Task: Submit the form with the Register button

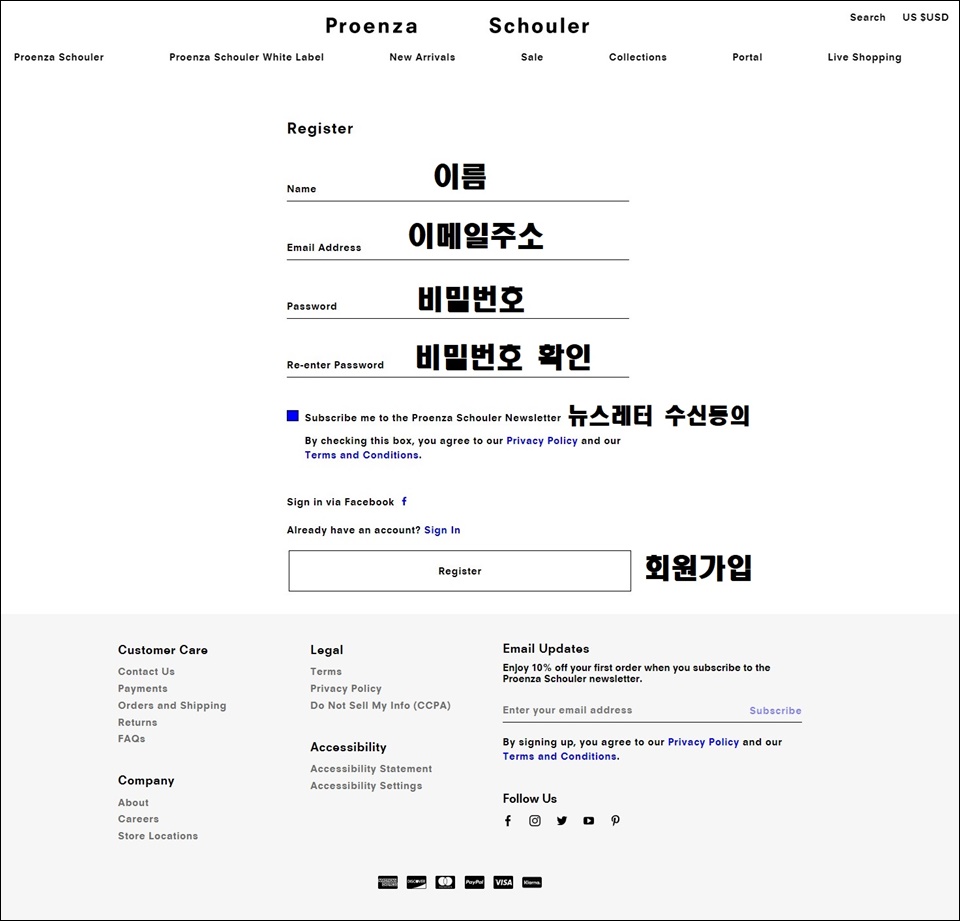Action: tap(460, 571)
